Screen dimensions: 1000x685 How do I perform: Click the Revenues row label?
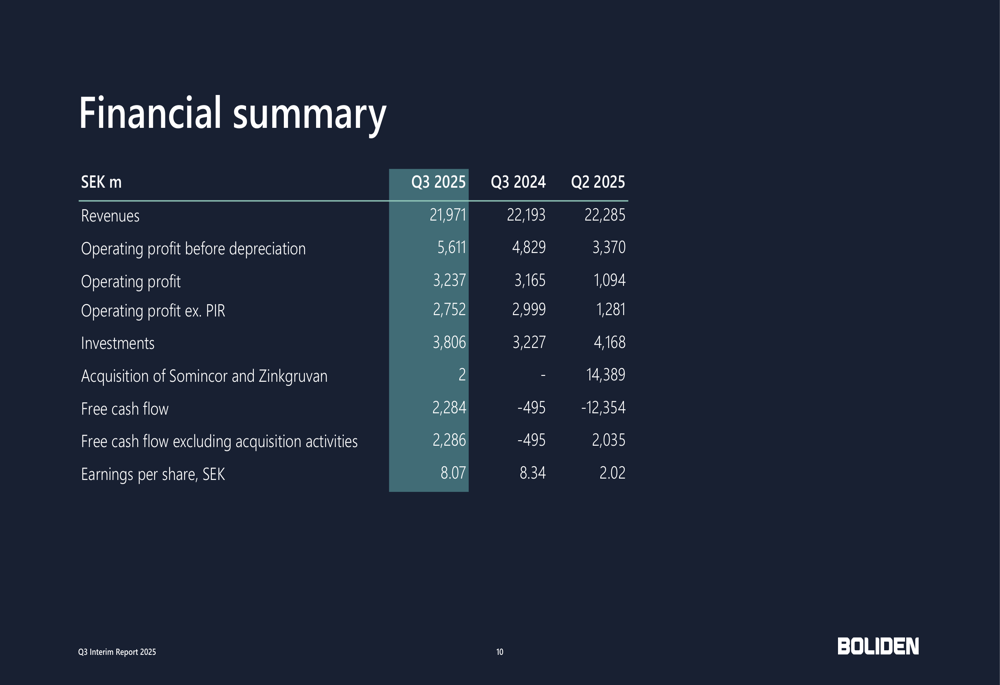coord(110,216)
